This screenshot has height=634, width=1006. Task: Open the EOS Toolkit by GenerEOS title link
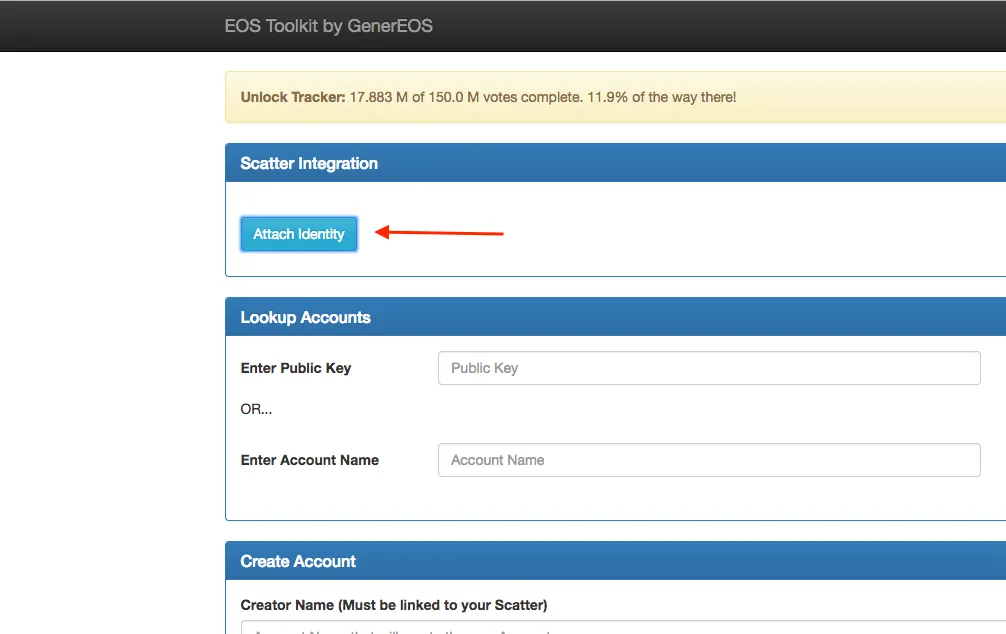(x=328, y=26)
